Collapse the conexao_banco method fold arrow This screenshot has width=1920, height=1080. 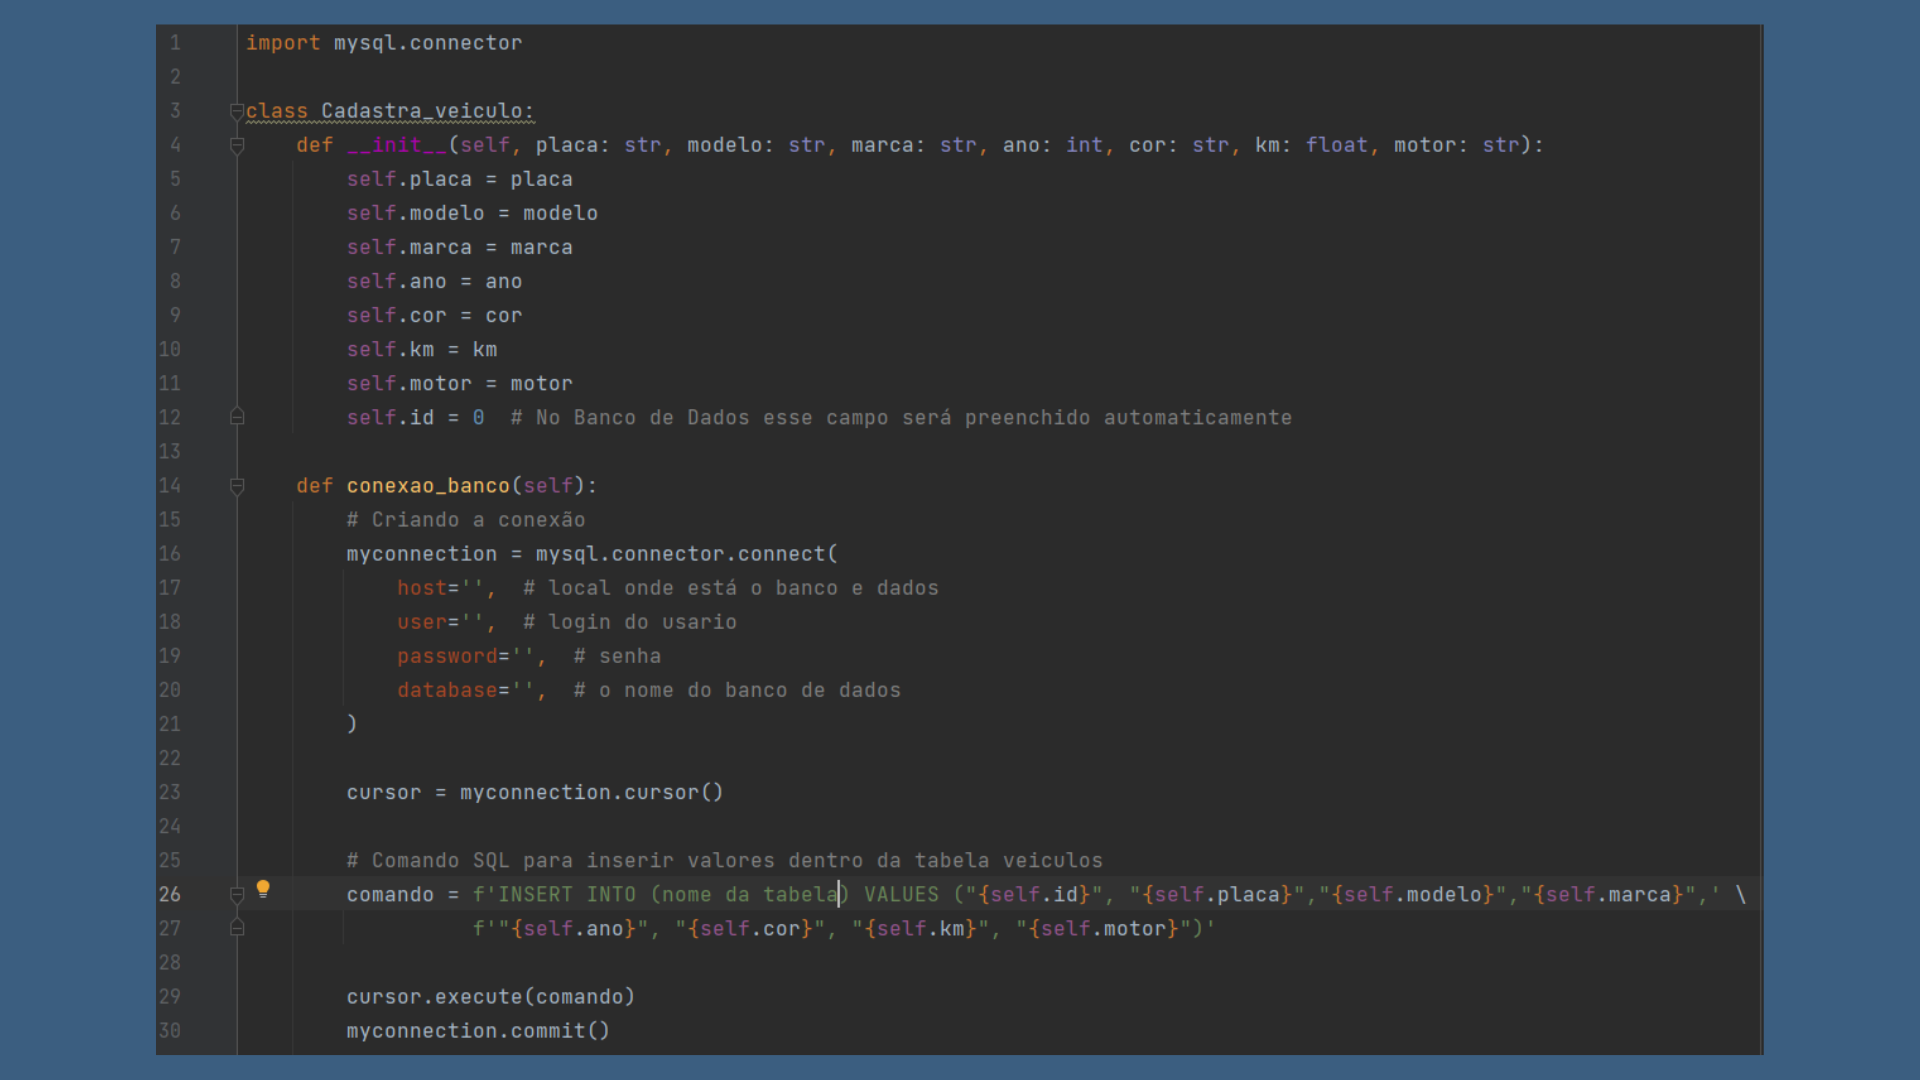pos(237,486)
